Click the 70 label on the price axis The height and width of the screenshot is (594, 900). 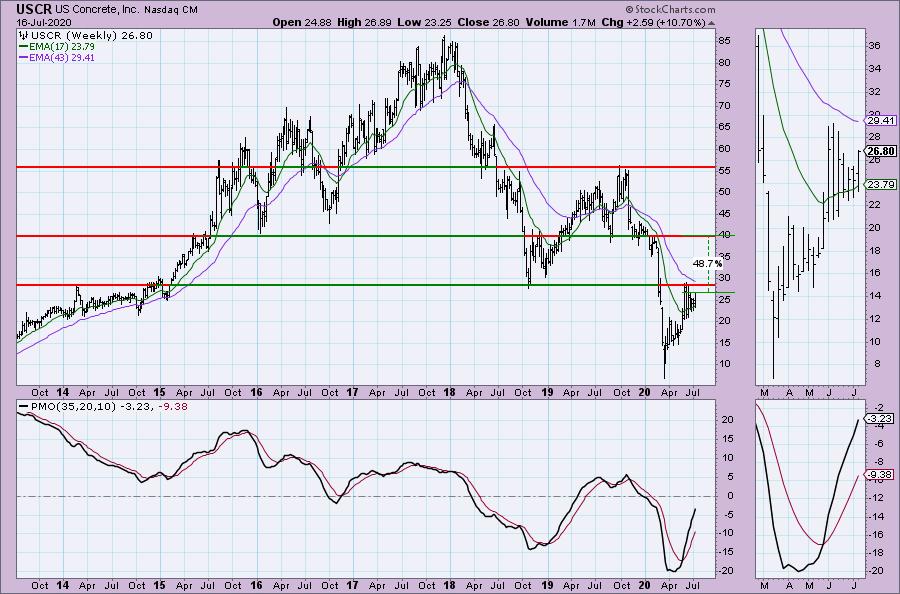click(724, 106)
